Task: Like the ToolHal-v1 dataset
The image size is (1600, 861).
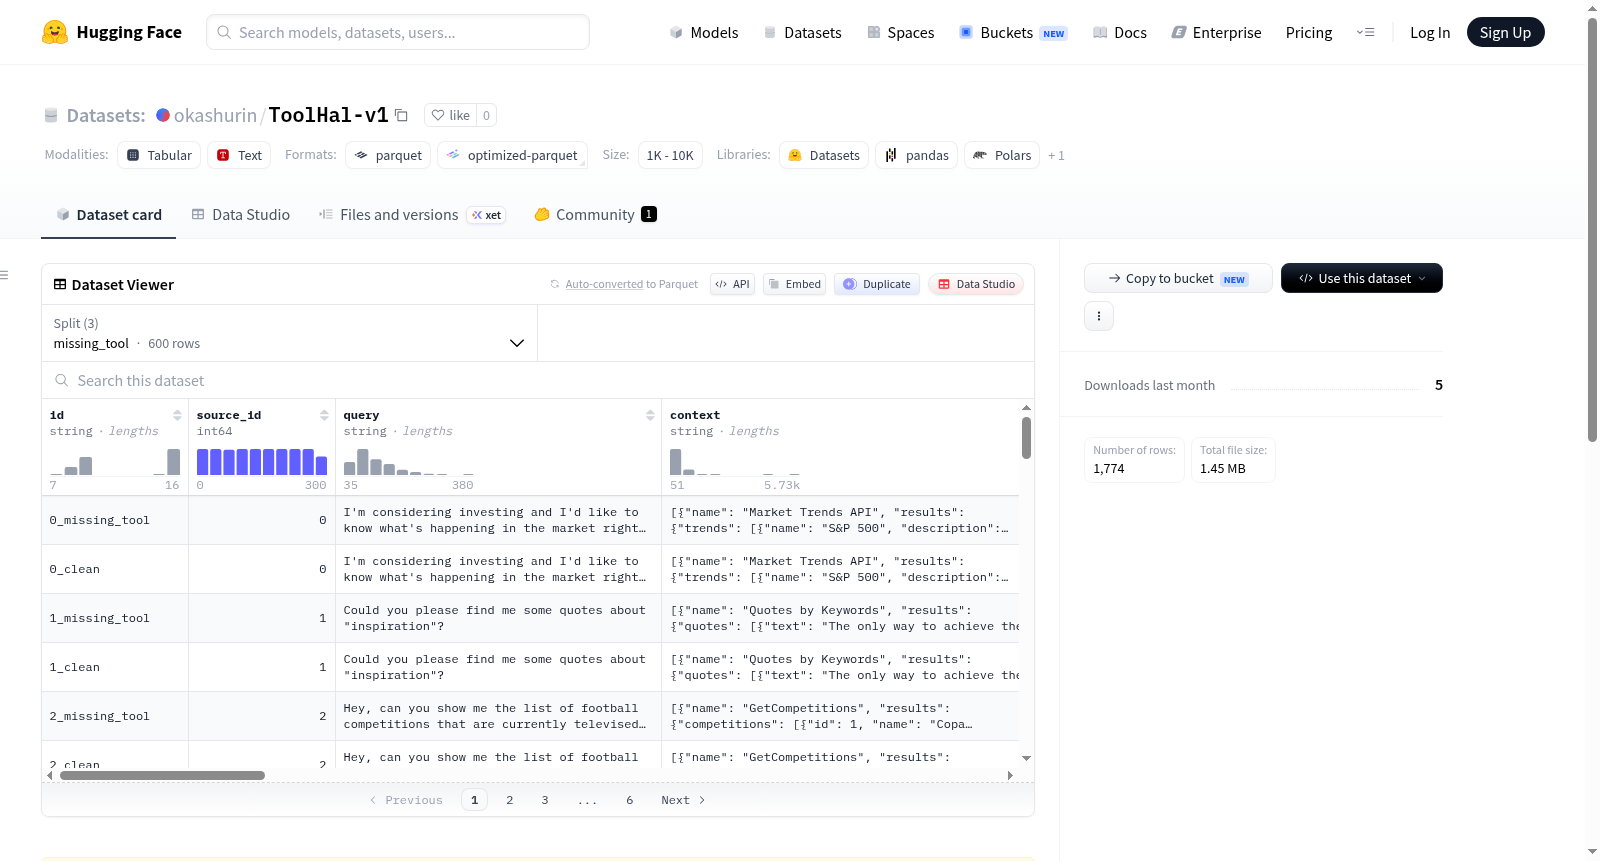Action: pos(450,115)
